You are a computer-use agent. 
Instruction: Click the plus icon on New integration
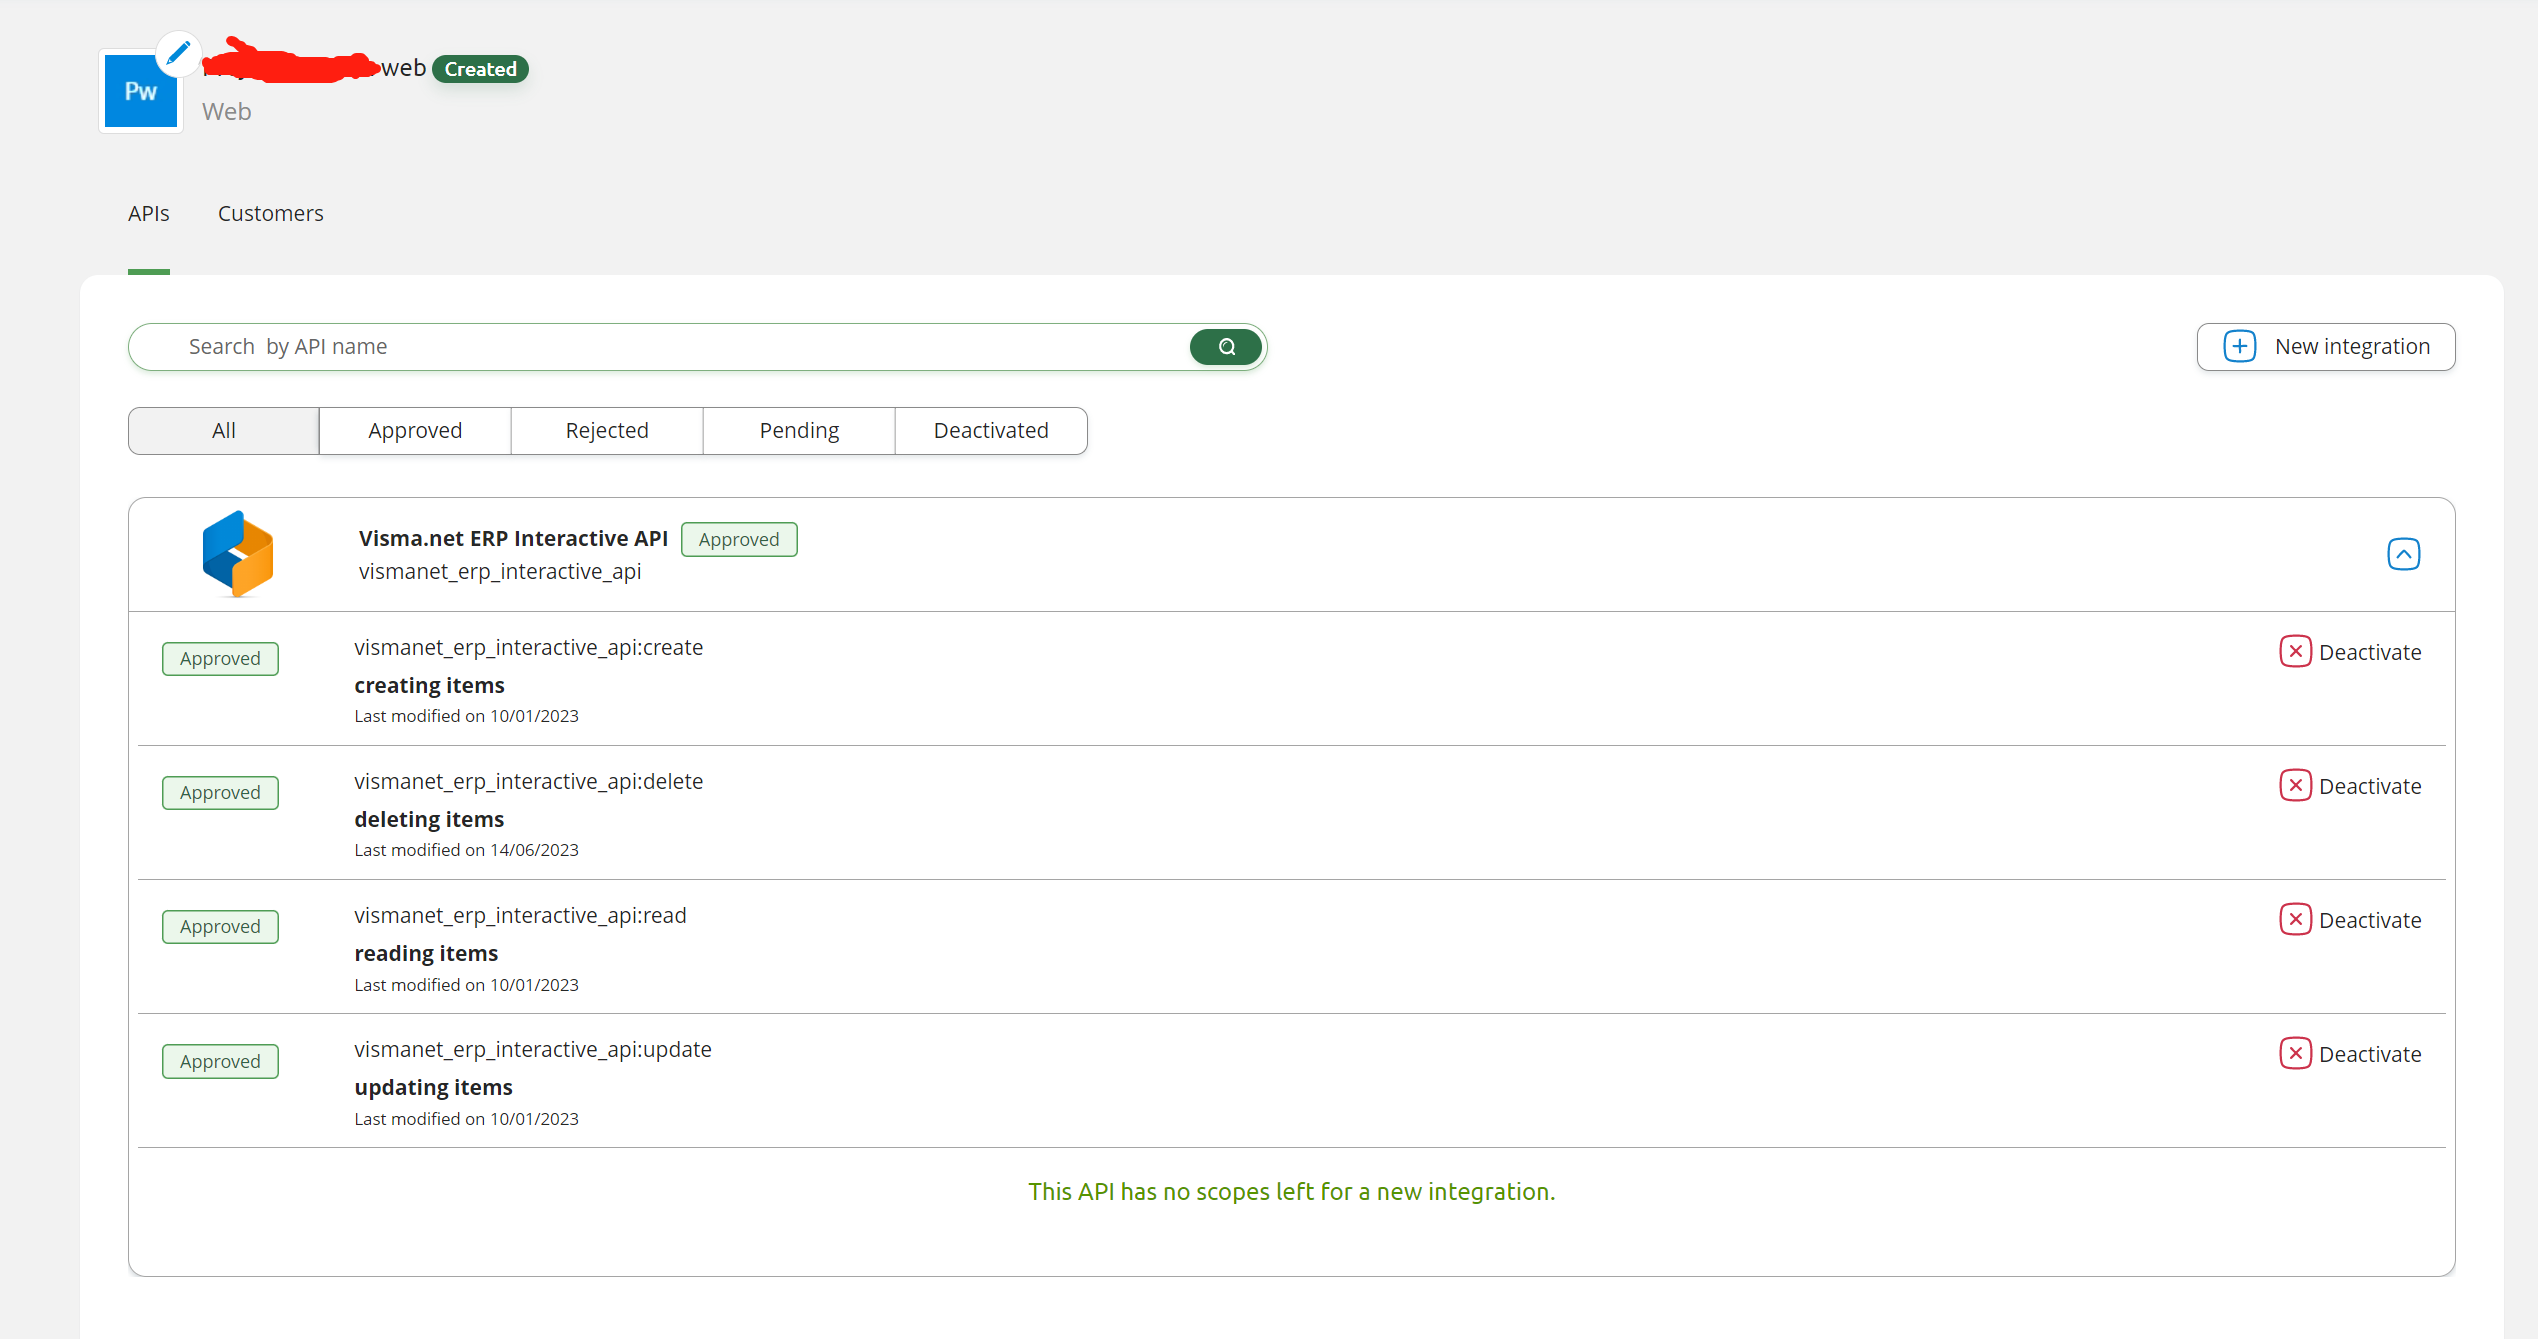(x=2239, y=346)
